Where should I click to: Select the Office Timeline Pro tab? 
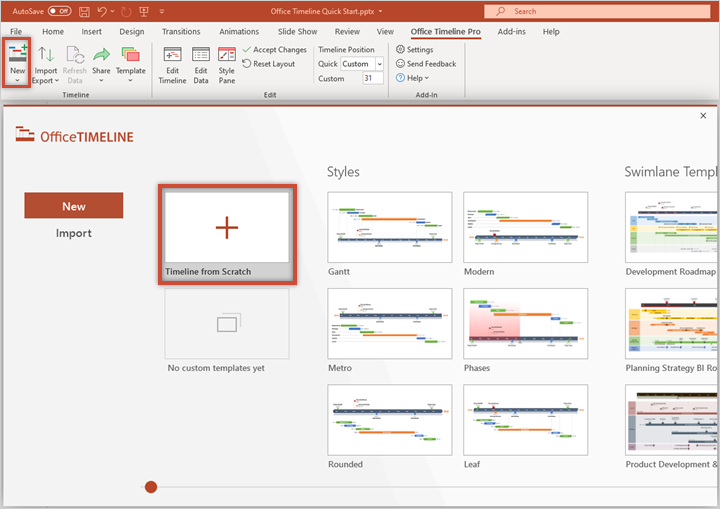pyautogui.click(x=445, y=32)
